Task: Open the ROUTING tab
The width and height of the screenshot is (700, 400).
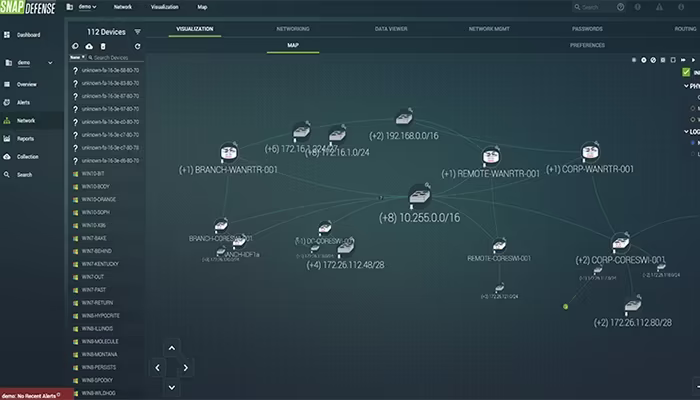Action: tap(685, 29)
